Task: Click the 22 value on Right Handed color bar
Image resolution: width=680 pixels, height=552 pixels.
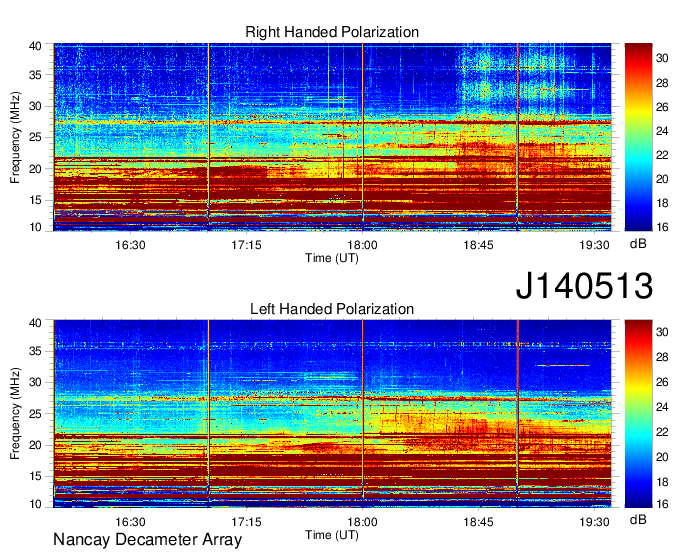Action: click(662, 155)
